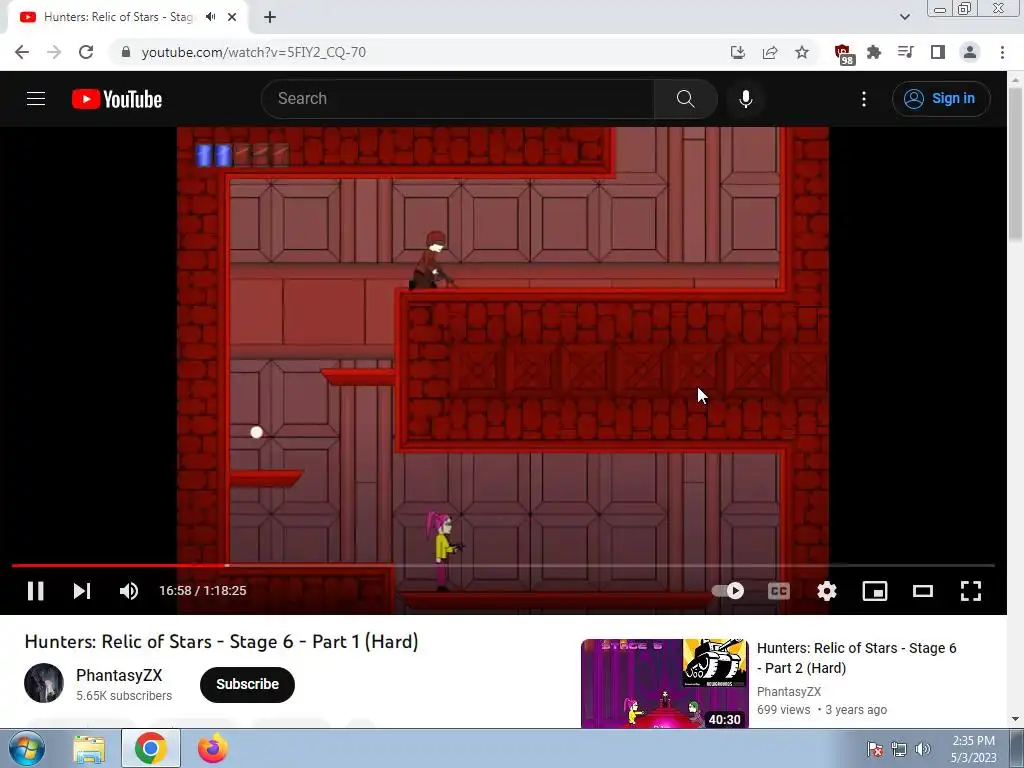1024x768 pixels.
Task: Open the network tray icon
Action: click(899, 749)
